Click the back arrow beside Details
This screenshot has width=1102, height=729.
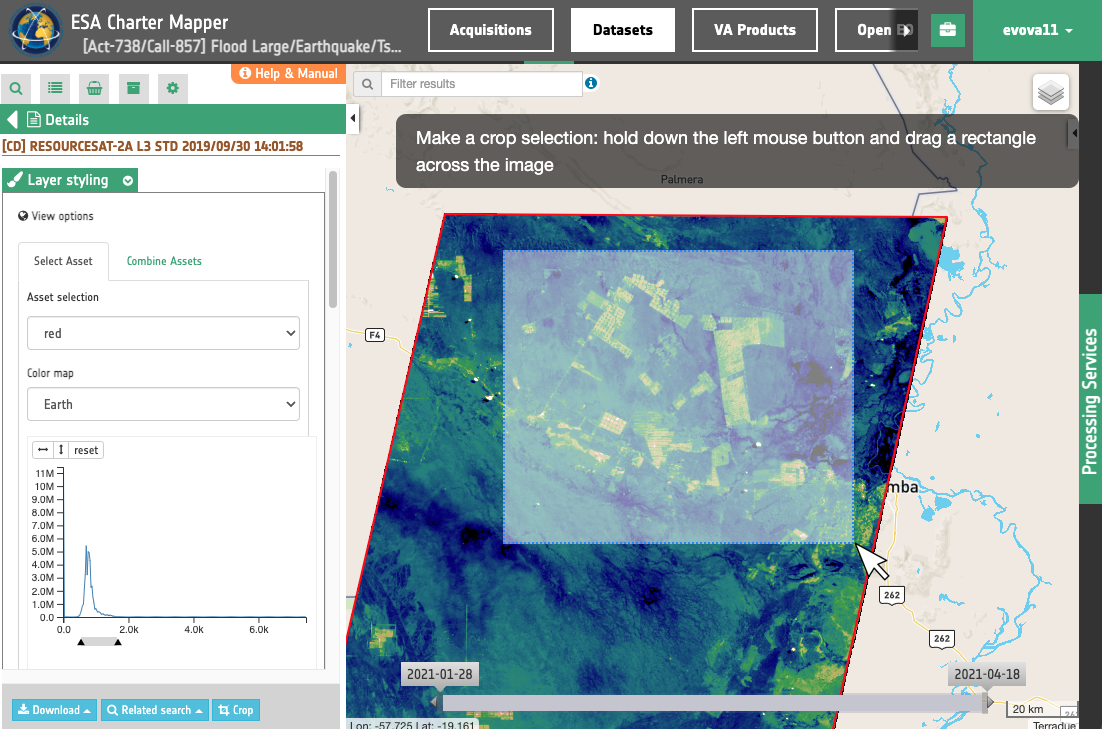tap(11, 120)
